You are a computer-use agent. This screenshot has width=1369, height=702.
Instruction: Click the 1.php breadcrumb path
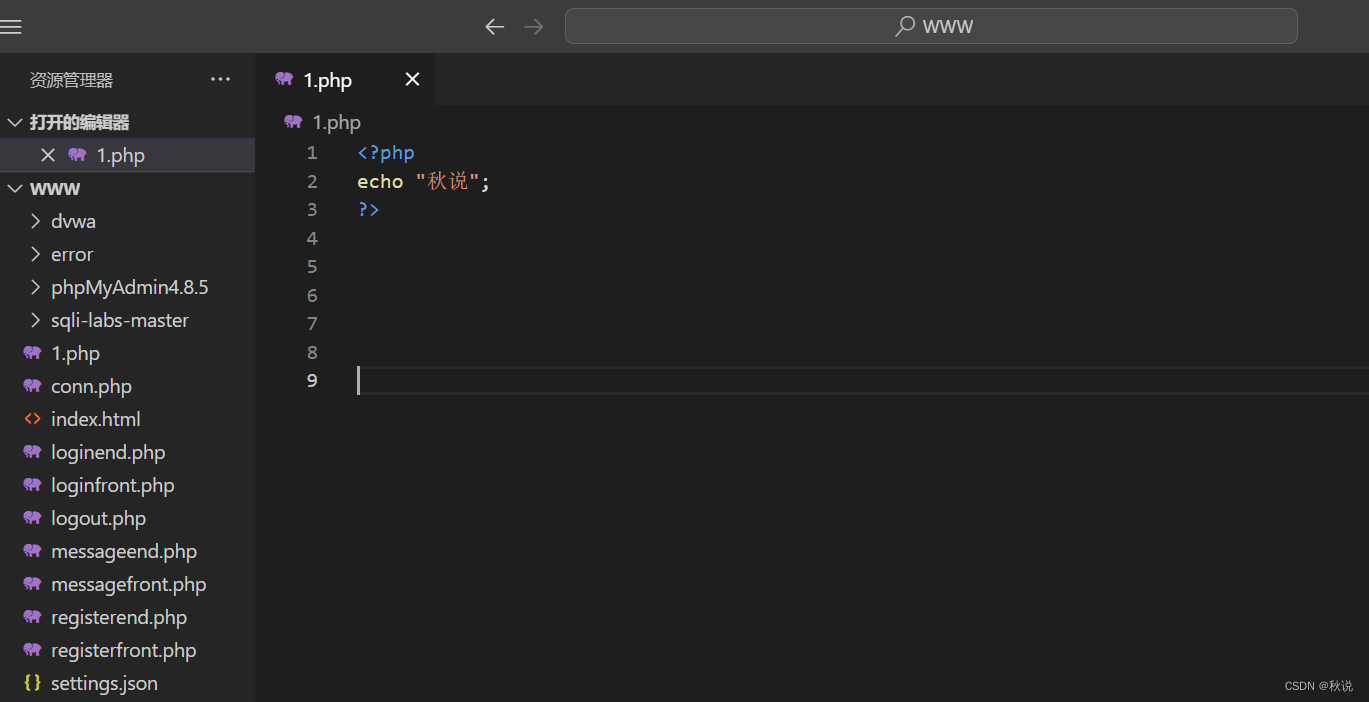click(x=336, y=122)
